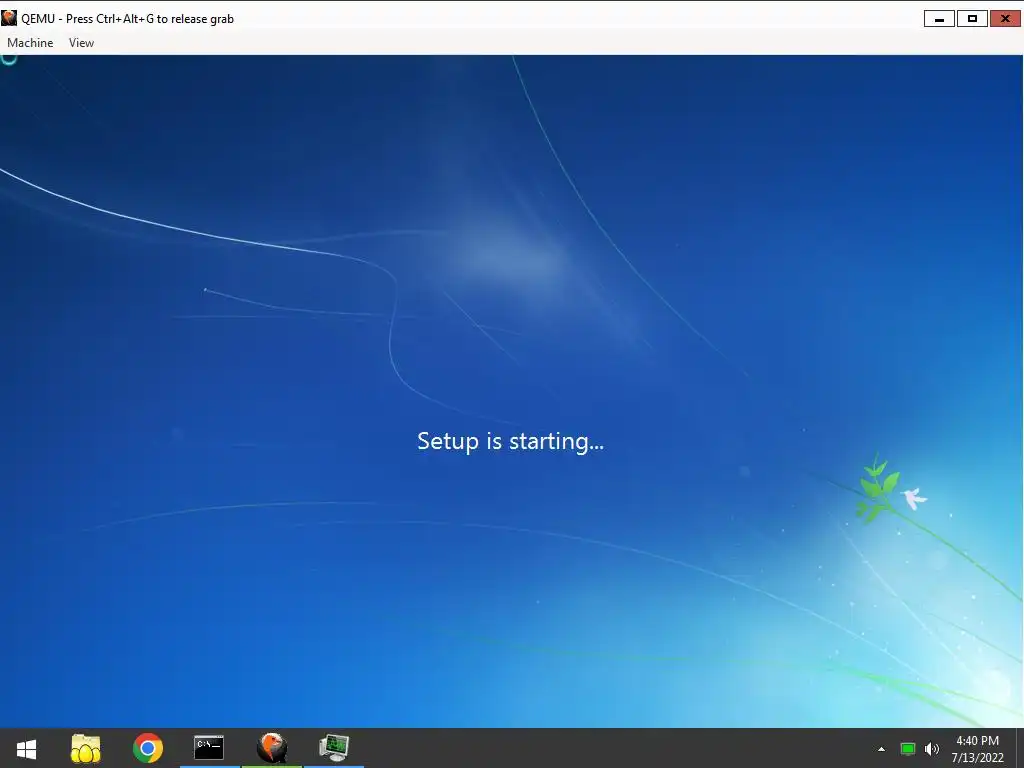The image size is (1024, 768).
Task: Open the volume control speaker icon
Action: [x=932, y=749]
